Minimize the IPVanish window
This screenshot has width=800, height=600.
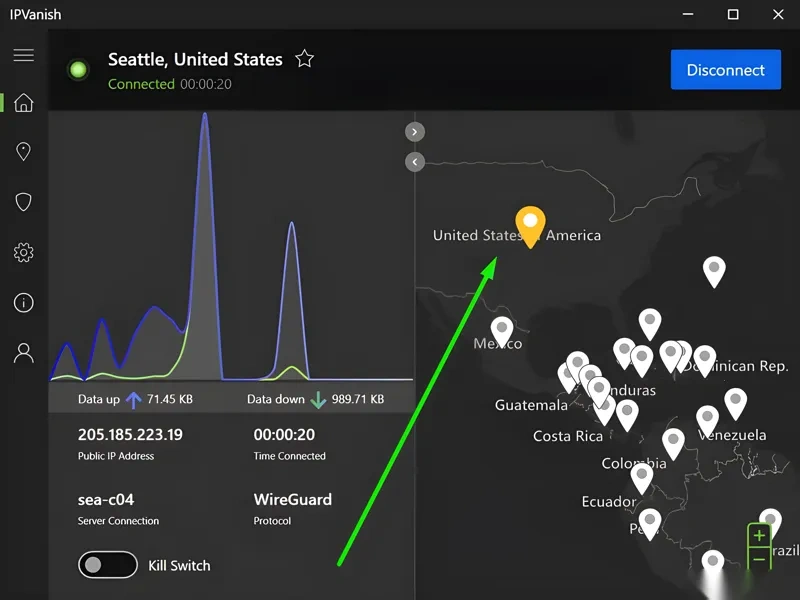(688, 14)
